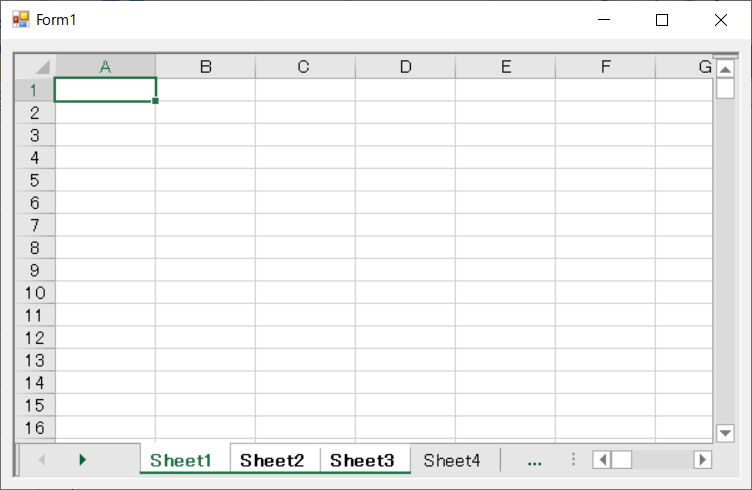This screenshot has height=490, width=752.
Task: Show more sheets via ellipsis button
Action: pos(534,461)
